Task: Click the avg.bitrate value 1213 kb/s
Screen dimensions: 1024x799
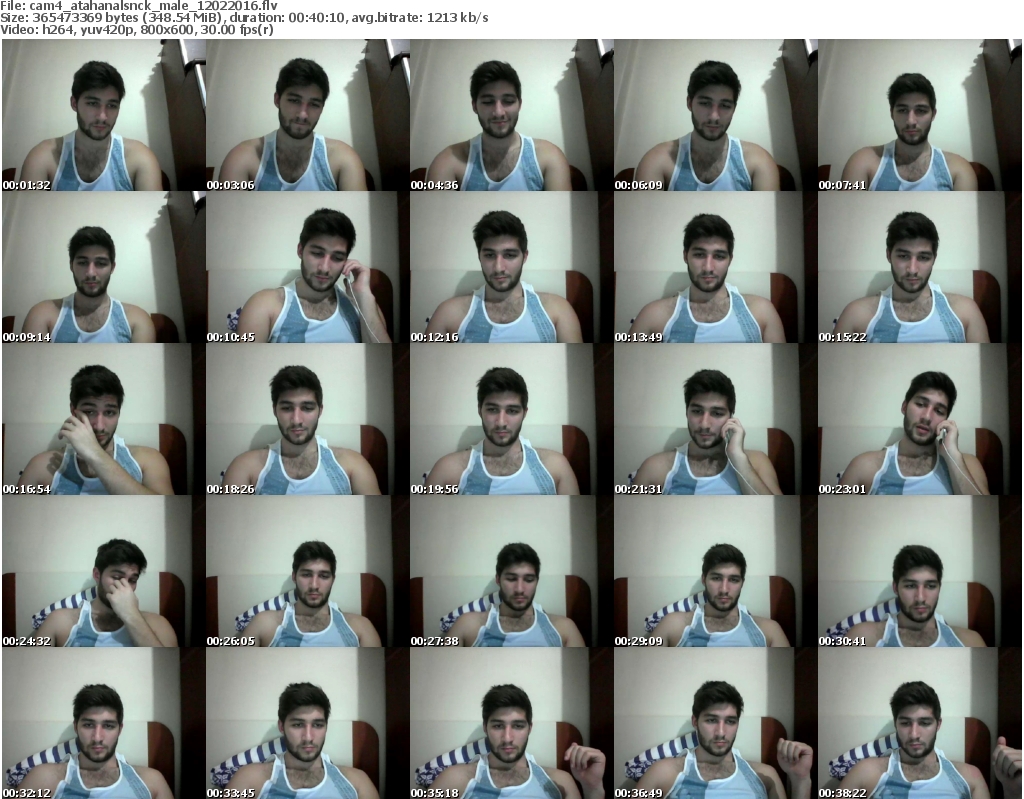Action: 457,18
